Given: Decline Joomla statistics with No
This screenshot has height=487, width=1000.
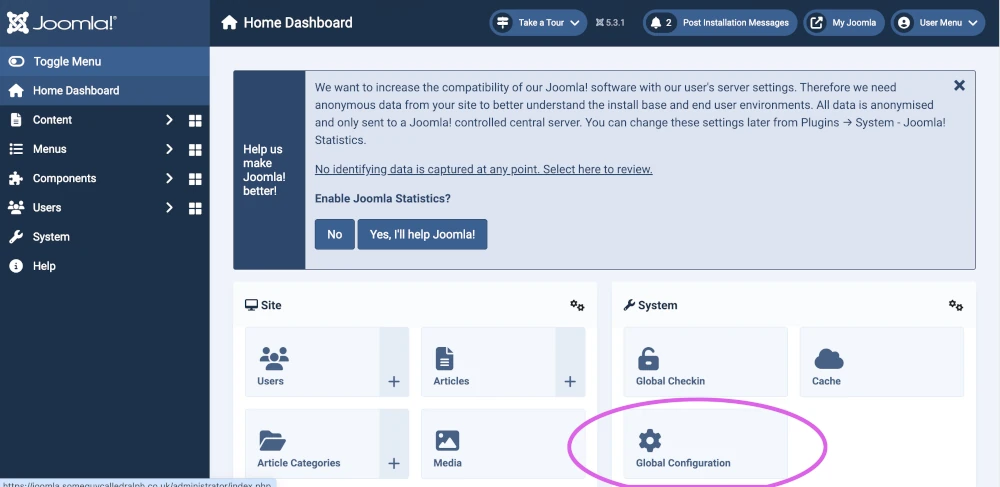Looking at the screenshot, I should pos(335,235).
